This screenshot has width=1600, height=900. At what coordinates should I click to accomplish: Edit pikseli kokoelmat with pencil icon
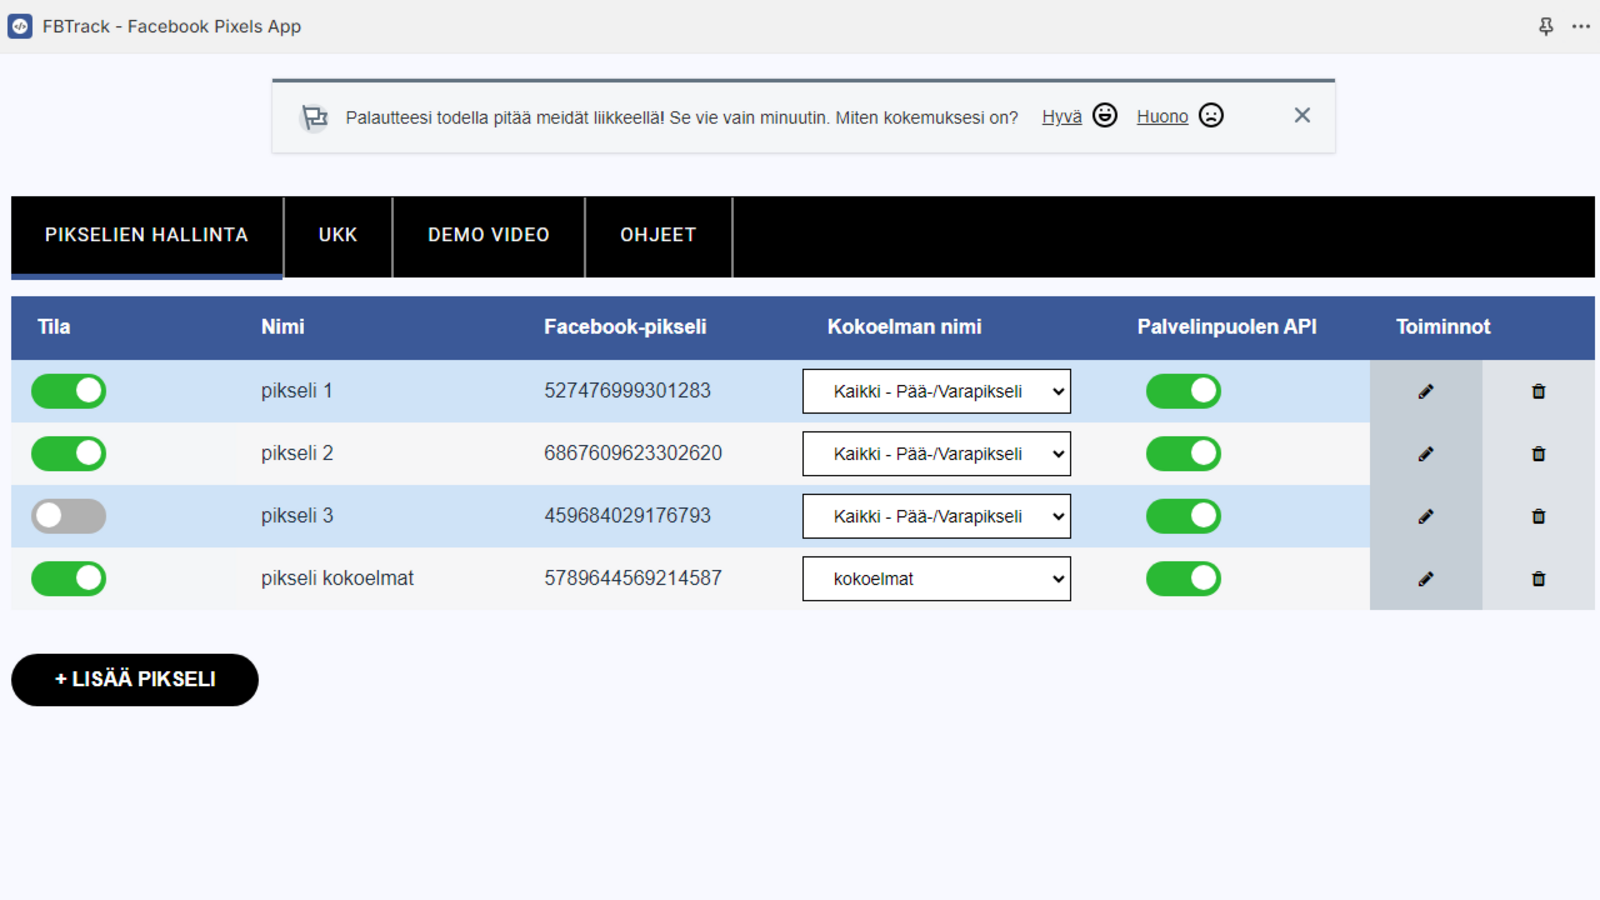pos(1426,579)
